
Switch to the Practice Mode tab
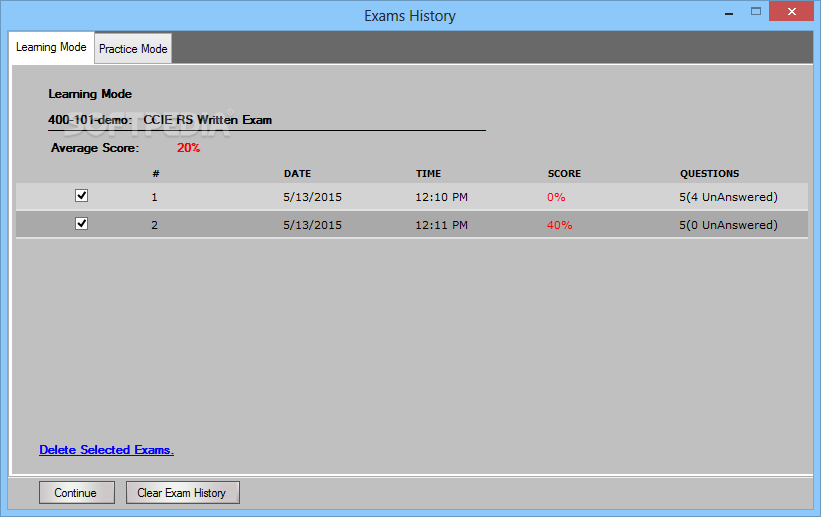133,49
